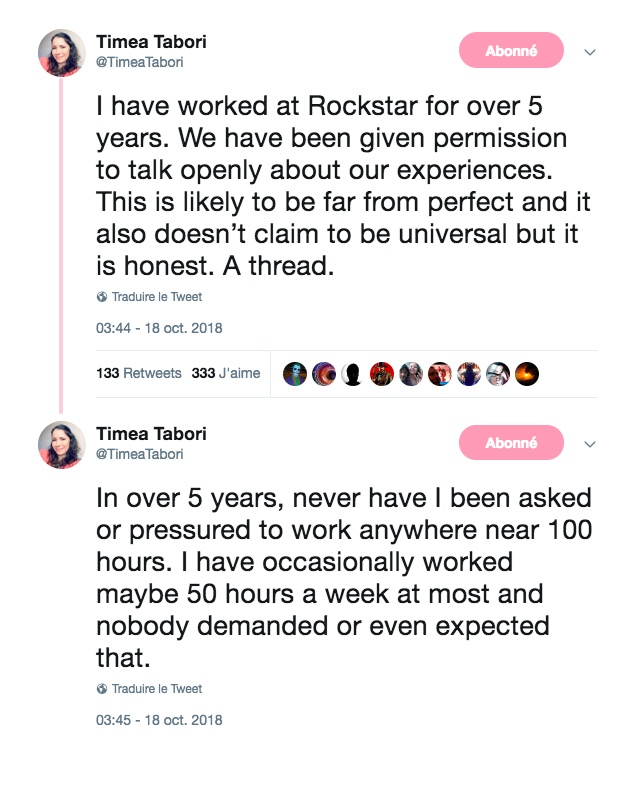Open the second liker avatar with purple swirl

click(323, 374)
